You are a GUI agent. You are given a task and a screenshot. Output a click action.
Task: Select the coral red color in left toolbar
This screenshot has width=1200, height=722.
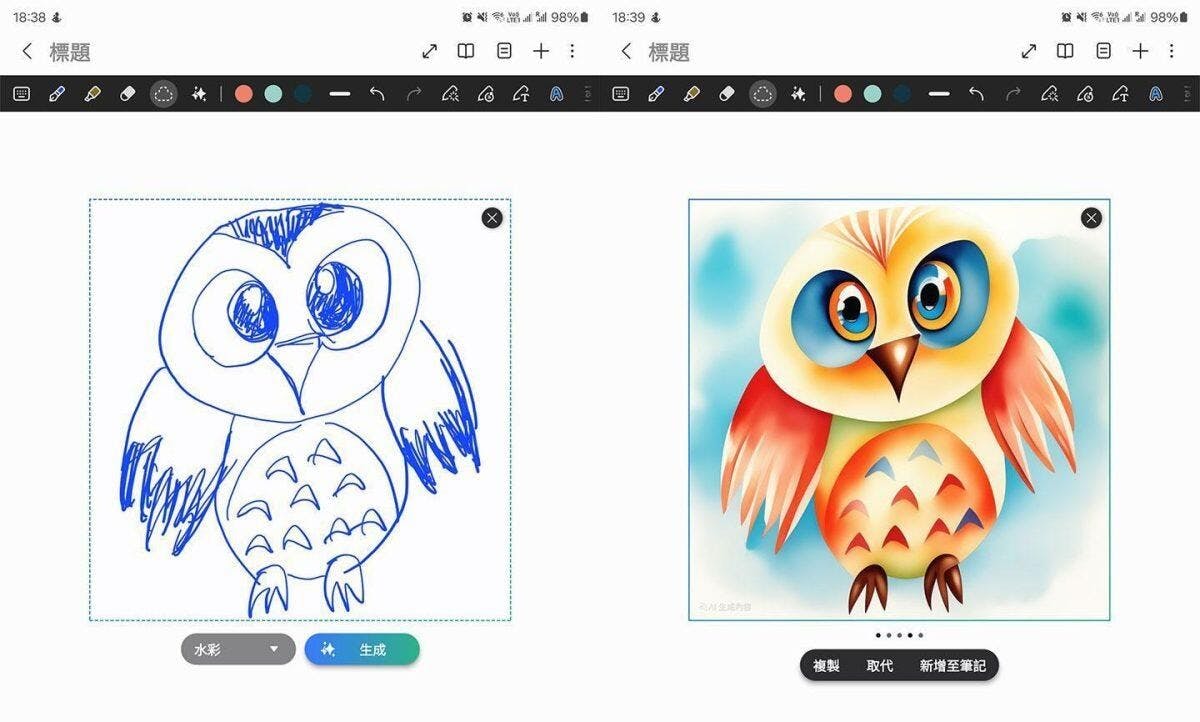coord(243,94)
